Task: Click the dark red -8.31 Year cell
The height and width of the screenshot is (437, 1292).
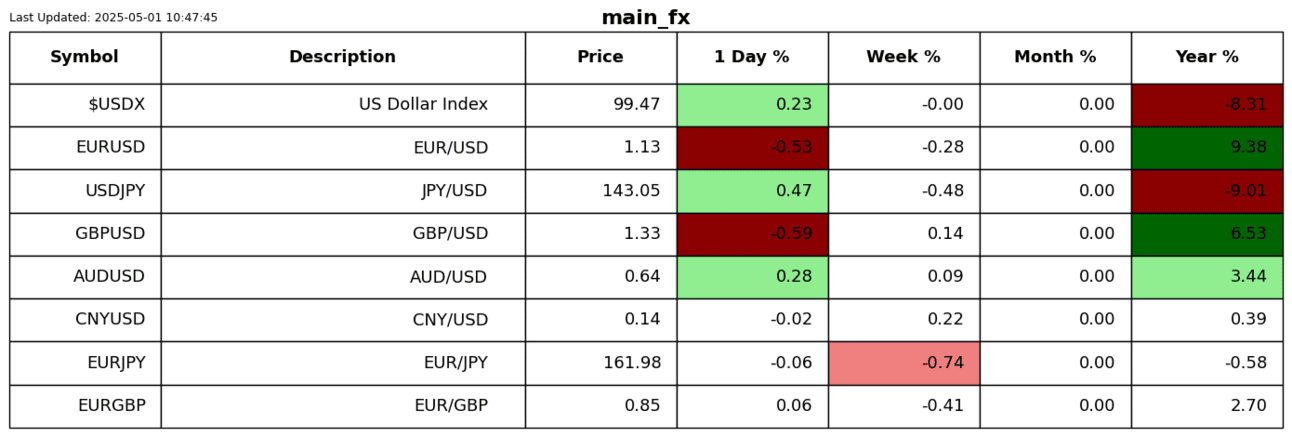Action: click(x=1206, y=104)
